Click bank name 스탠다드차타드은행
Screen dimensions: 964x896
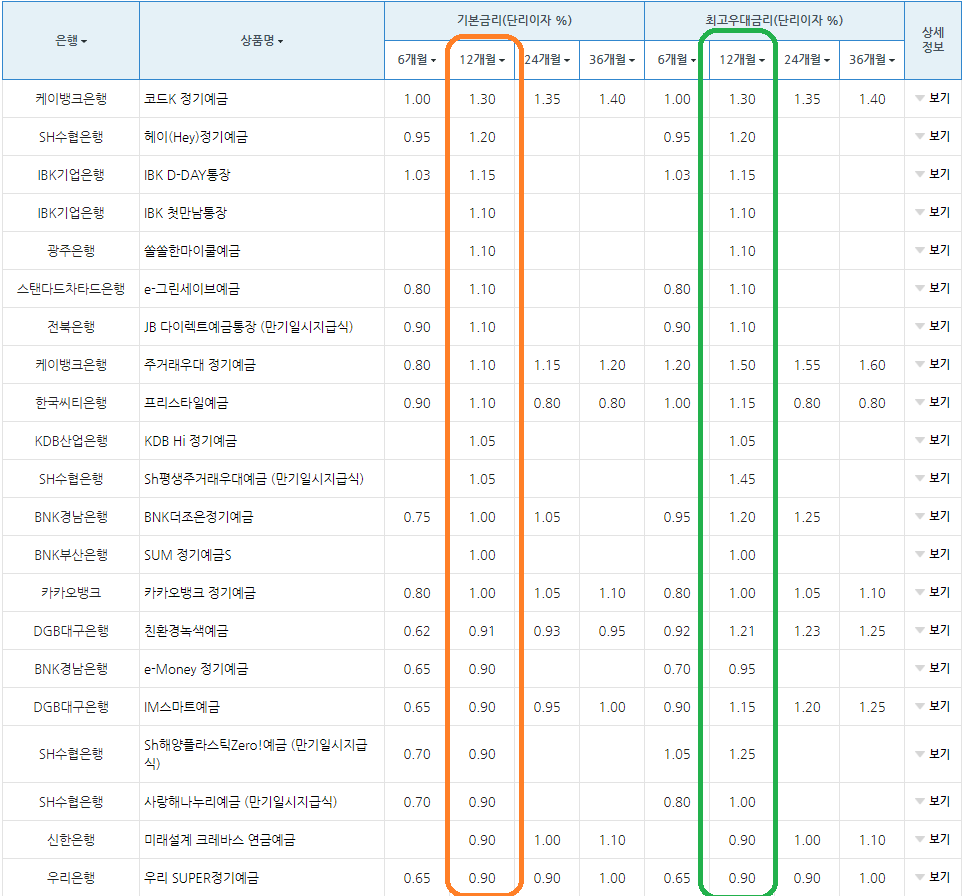tap(71, 289)
